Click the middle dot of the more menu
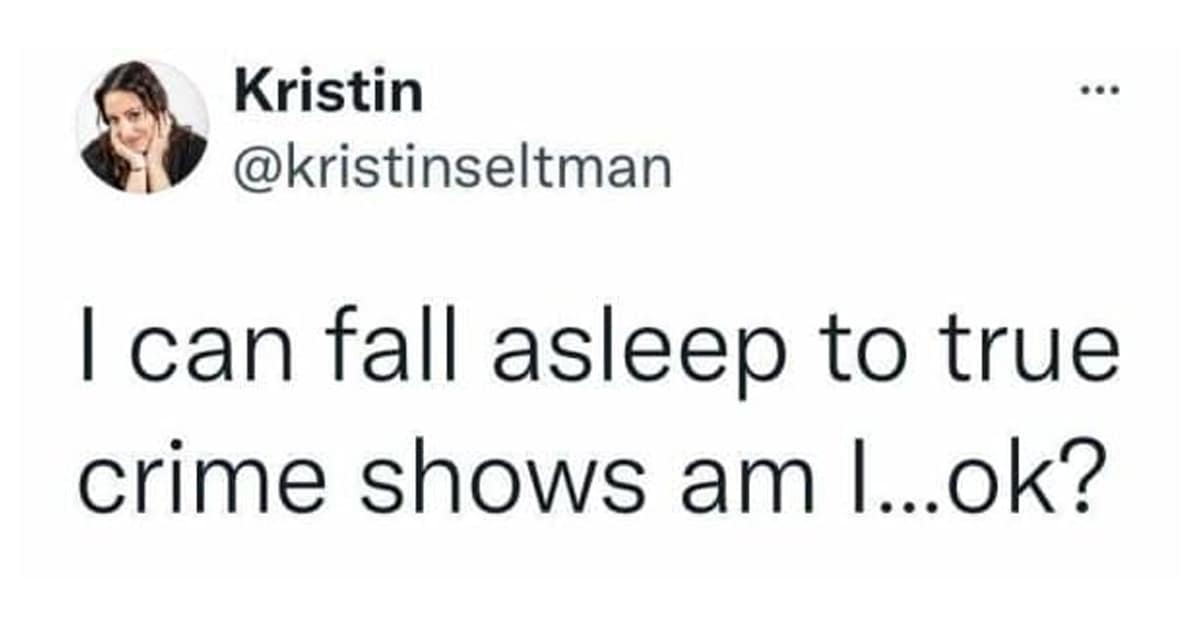Viewport: 1200px width, 630px height. [x=1101, y=92]
